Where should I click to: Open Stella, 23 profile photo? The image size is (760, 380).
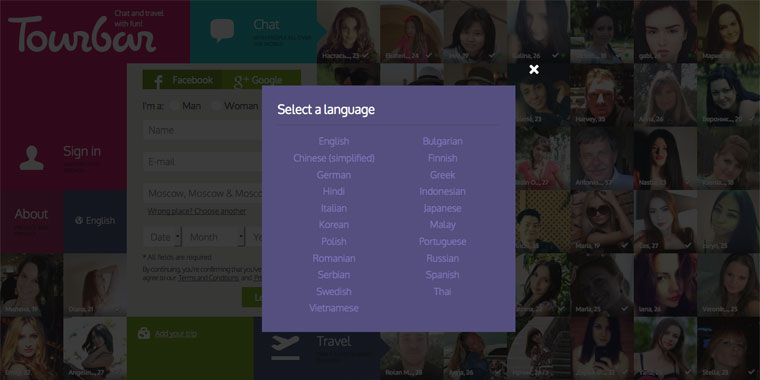coord(728,348)
